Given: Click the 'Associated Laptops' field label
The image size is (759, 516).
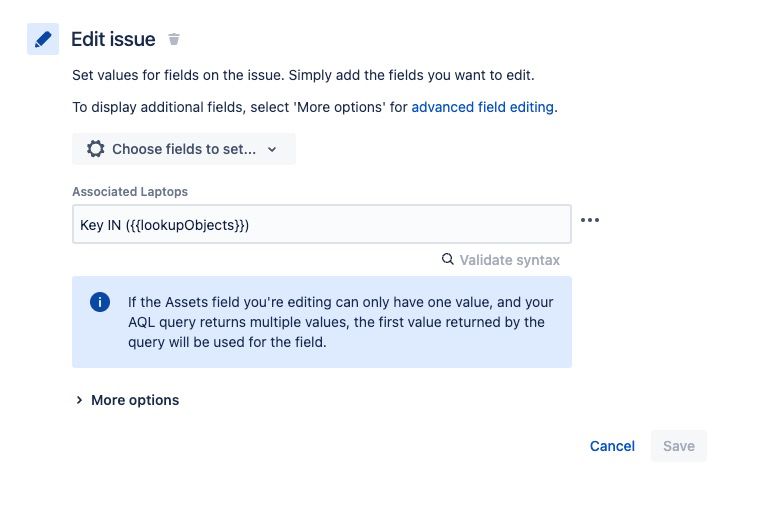Looking at the screenshot, I should click(130, 191).
